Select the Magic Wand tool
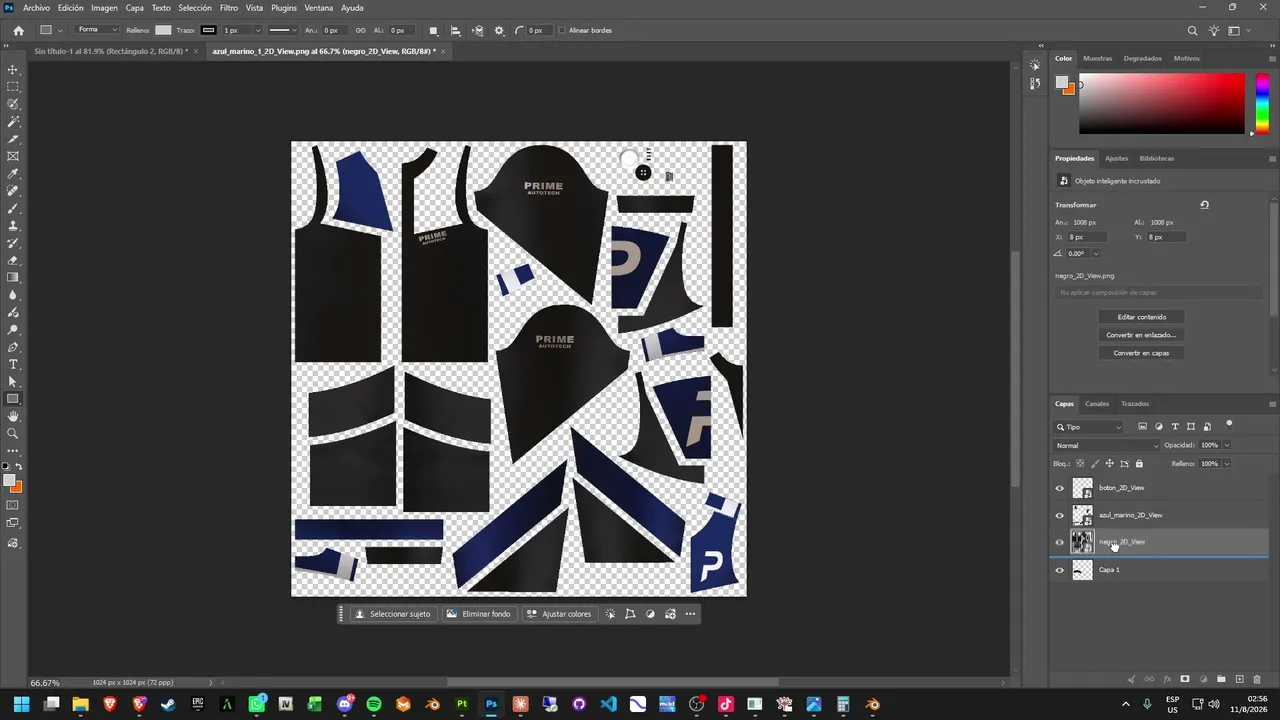1280x720 pixels. click(x=13, y=122)
